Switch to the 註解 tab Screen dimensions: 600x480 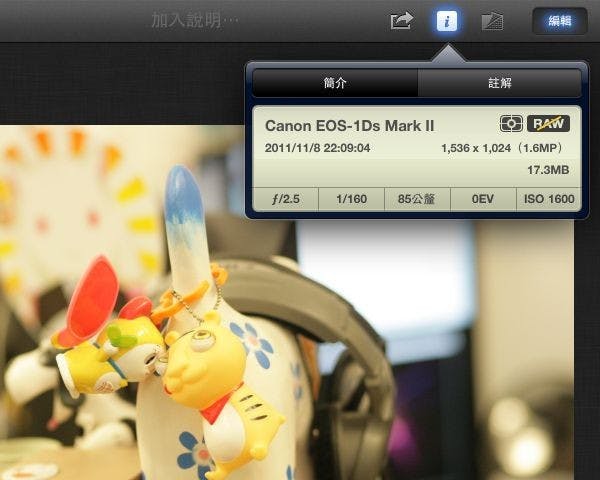coord(500,83)
